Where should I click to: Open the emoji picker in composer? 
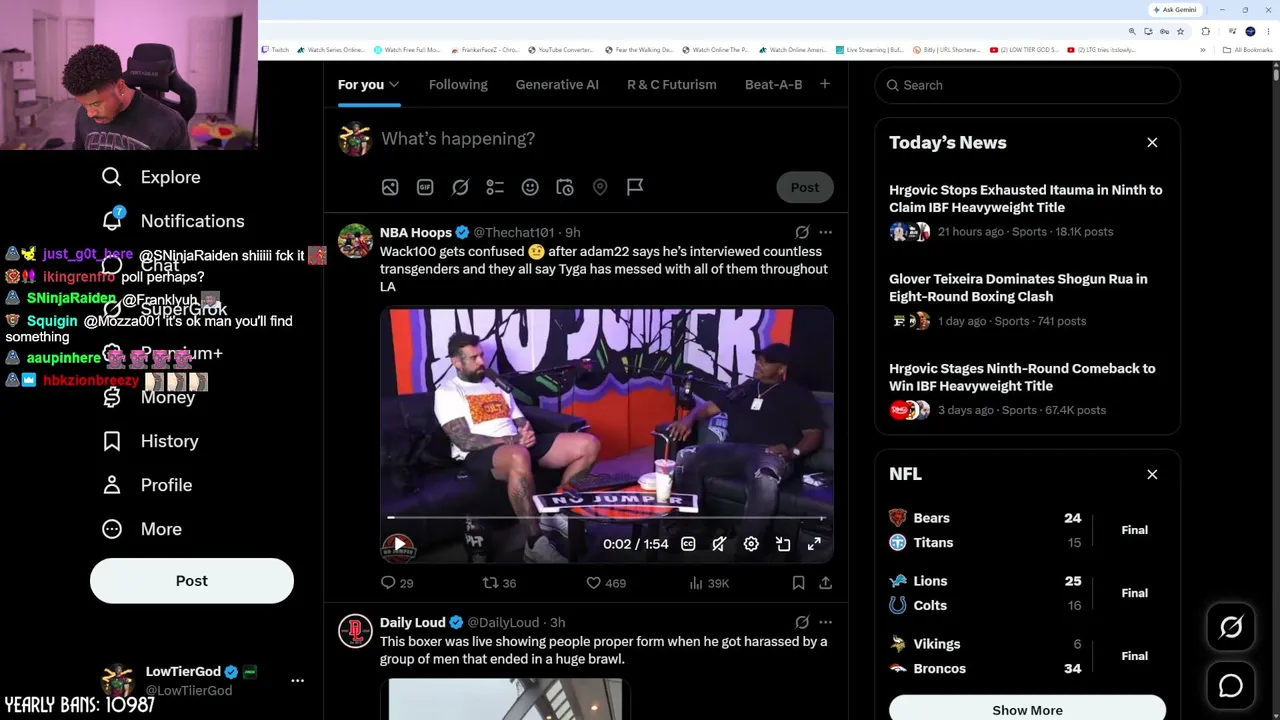tap(530, 187)
